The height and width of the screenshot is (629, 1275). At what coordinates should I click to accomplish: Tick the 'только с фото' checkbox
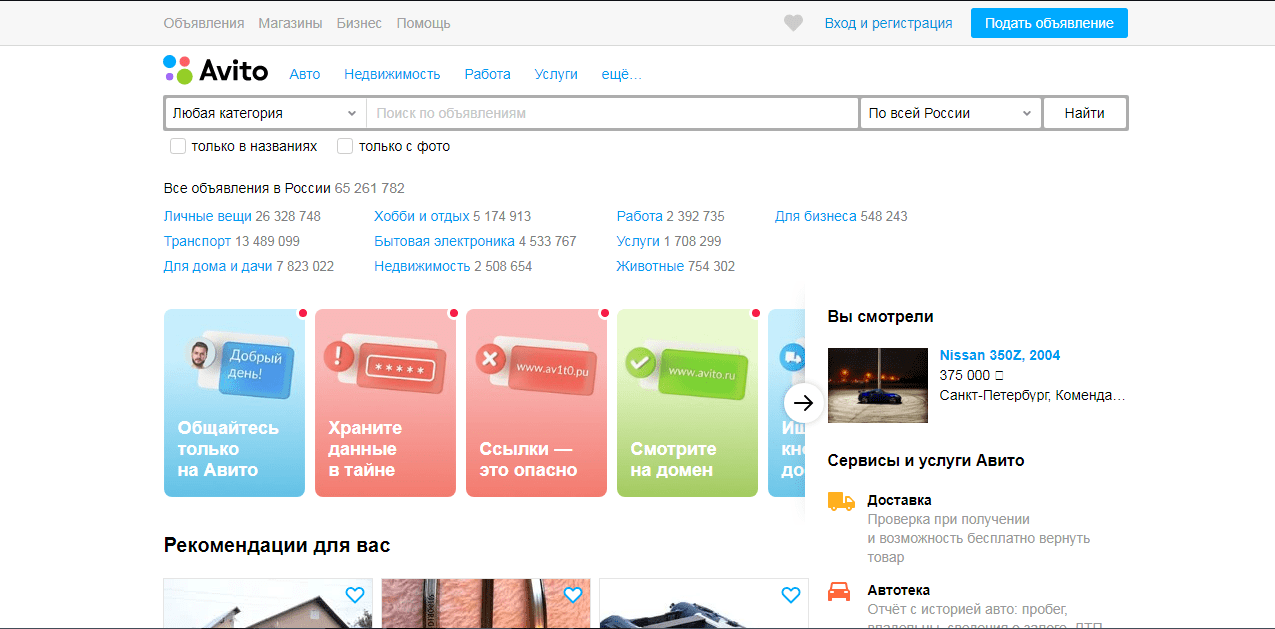coord(345,146)
